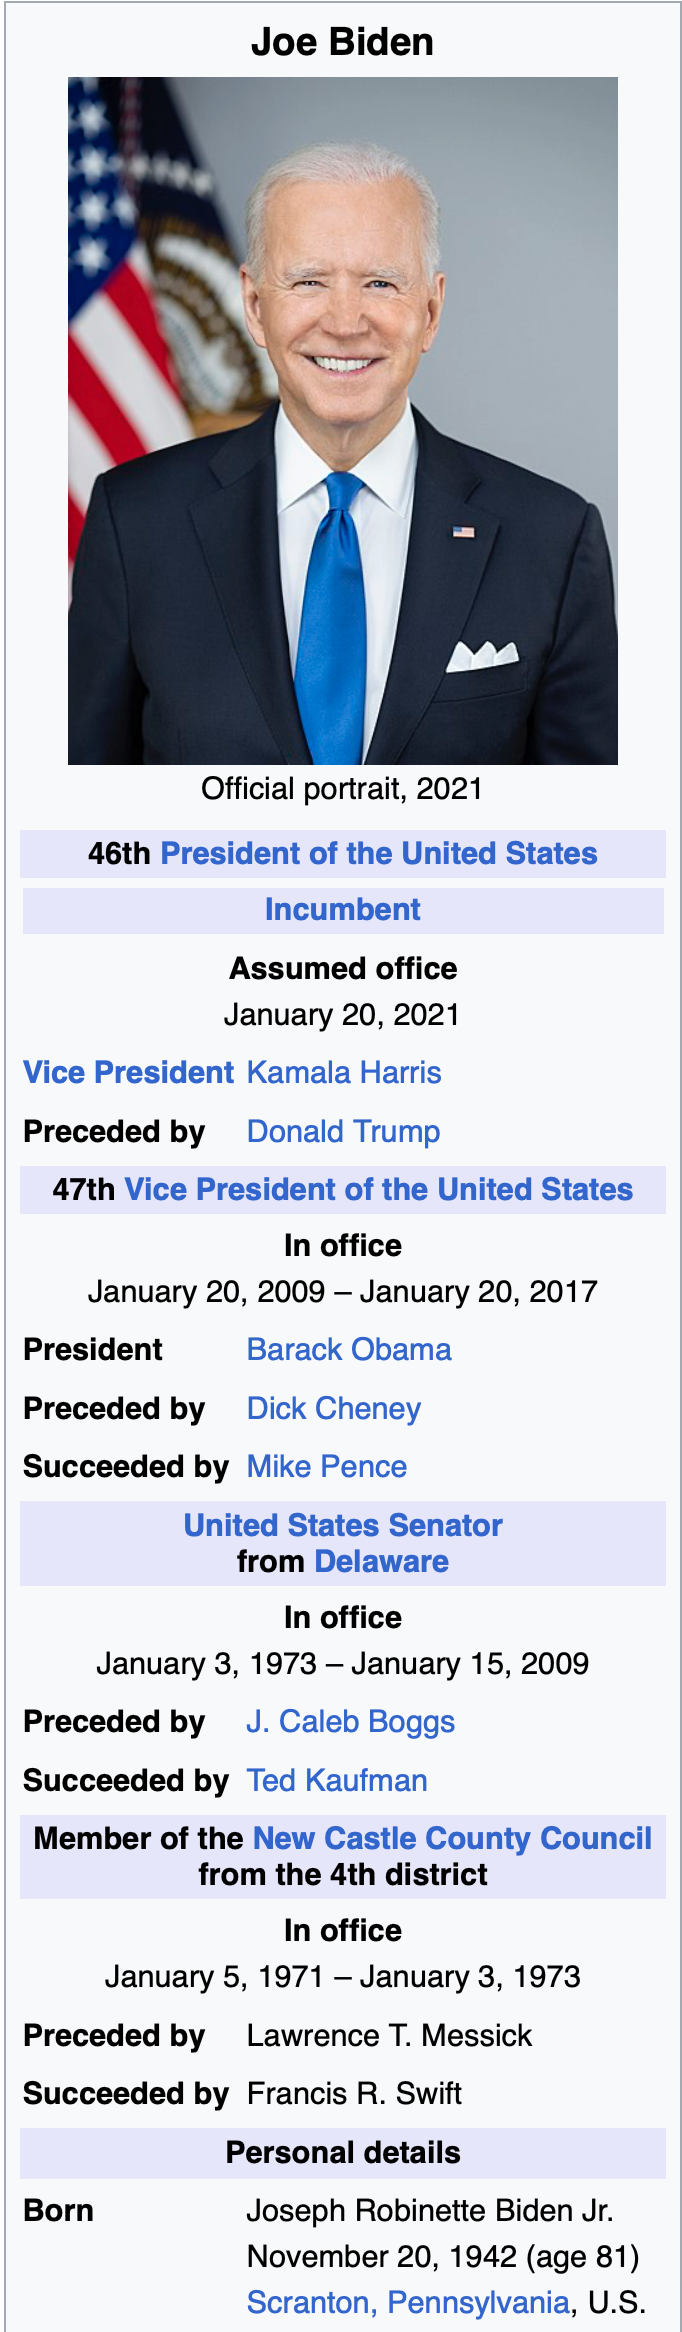Open Kamala Harris article
The width and height of the screenshot is (682, 2332).
(344, 1072)
